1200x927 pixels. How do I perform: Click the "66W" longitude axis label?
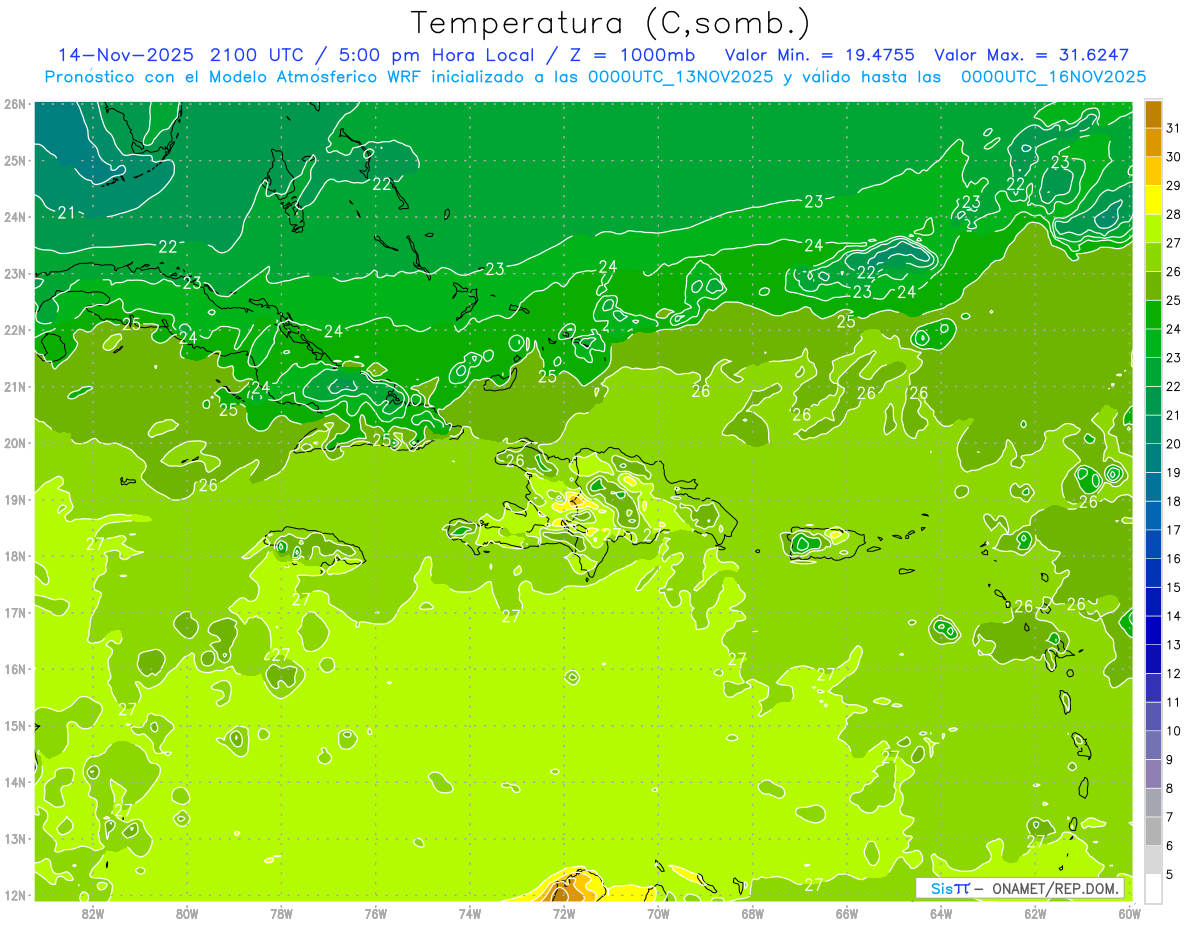point(847,913)
